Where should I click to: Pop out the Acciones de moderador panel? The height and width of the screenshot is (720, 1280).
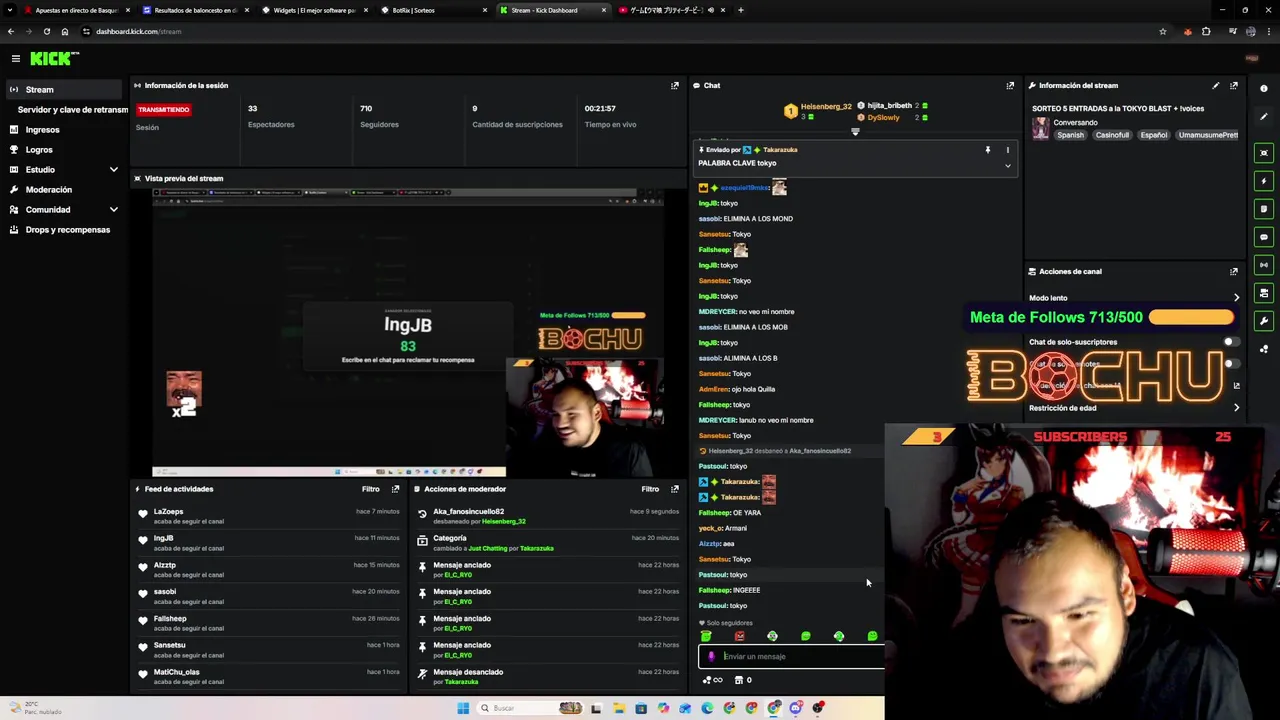click(674, 489)
